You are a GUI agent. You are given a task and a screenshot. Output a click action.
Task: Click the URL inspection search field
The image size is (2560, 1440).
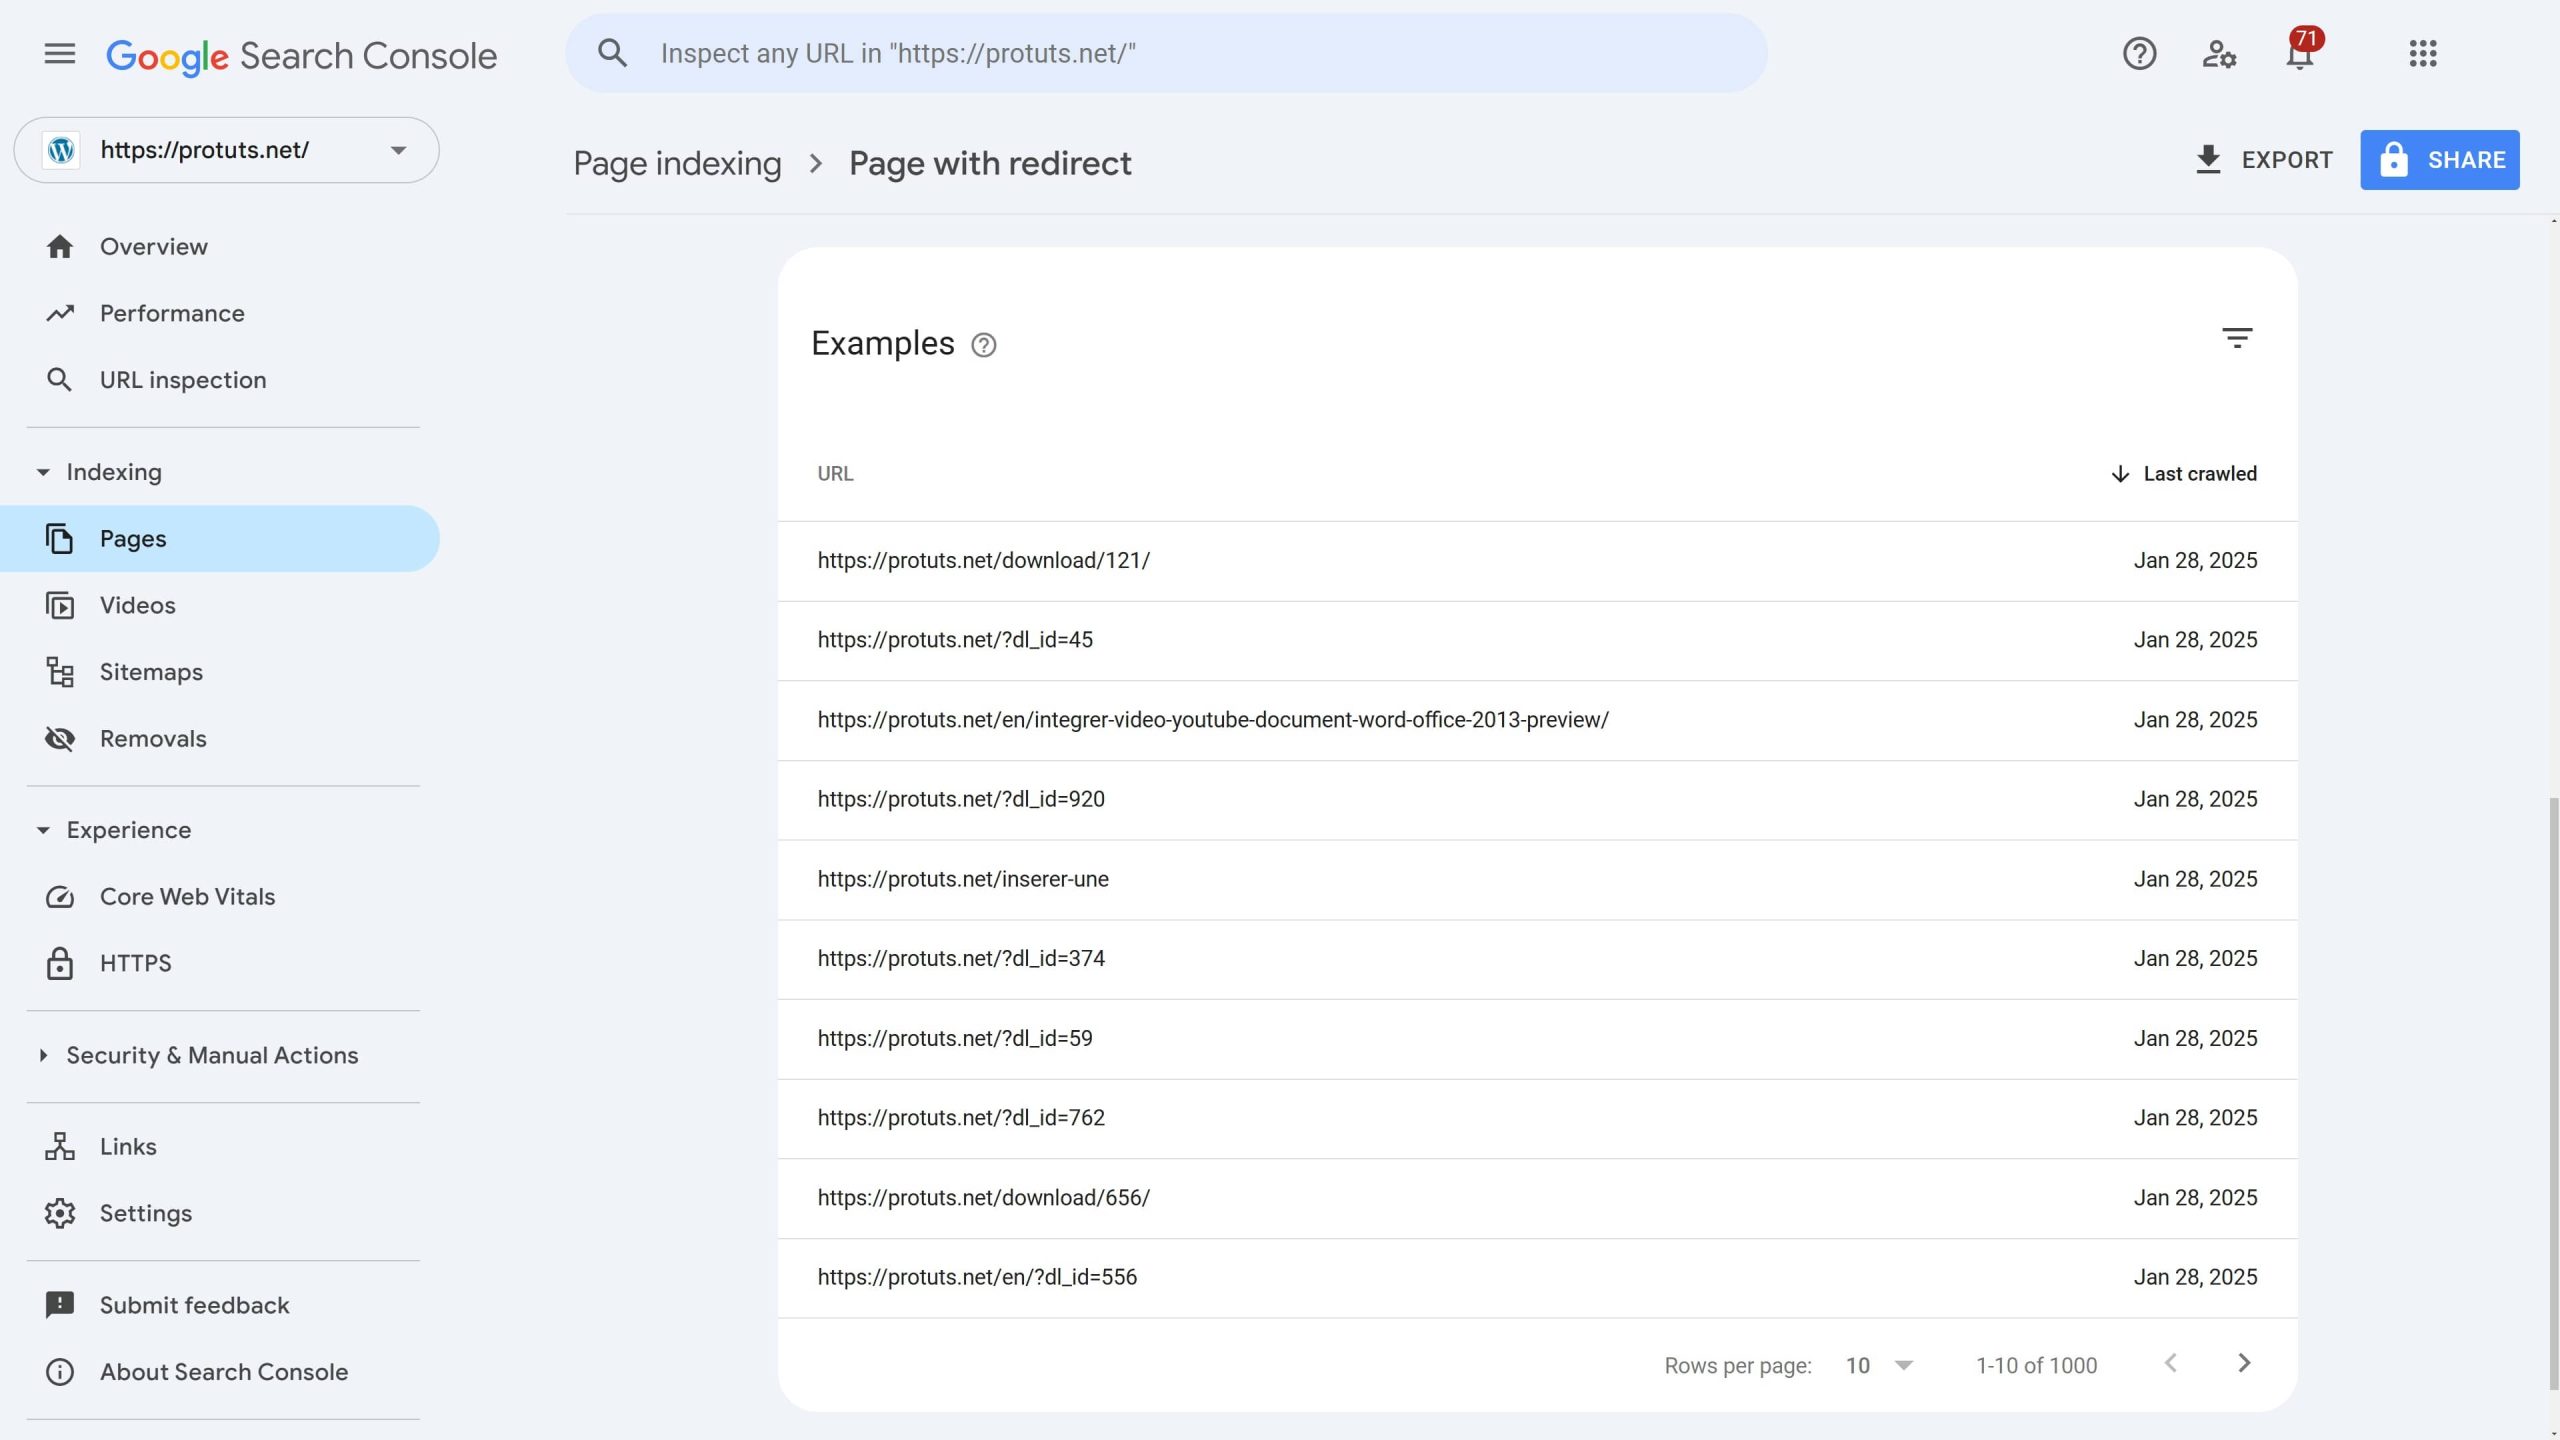tap(1165, 54)
